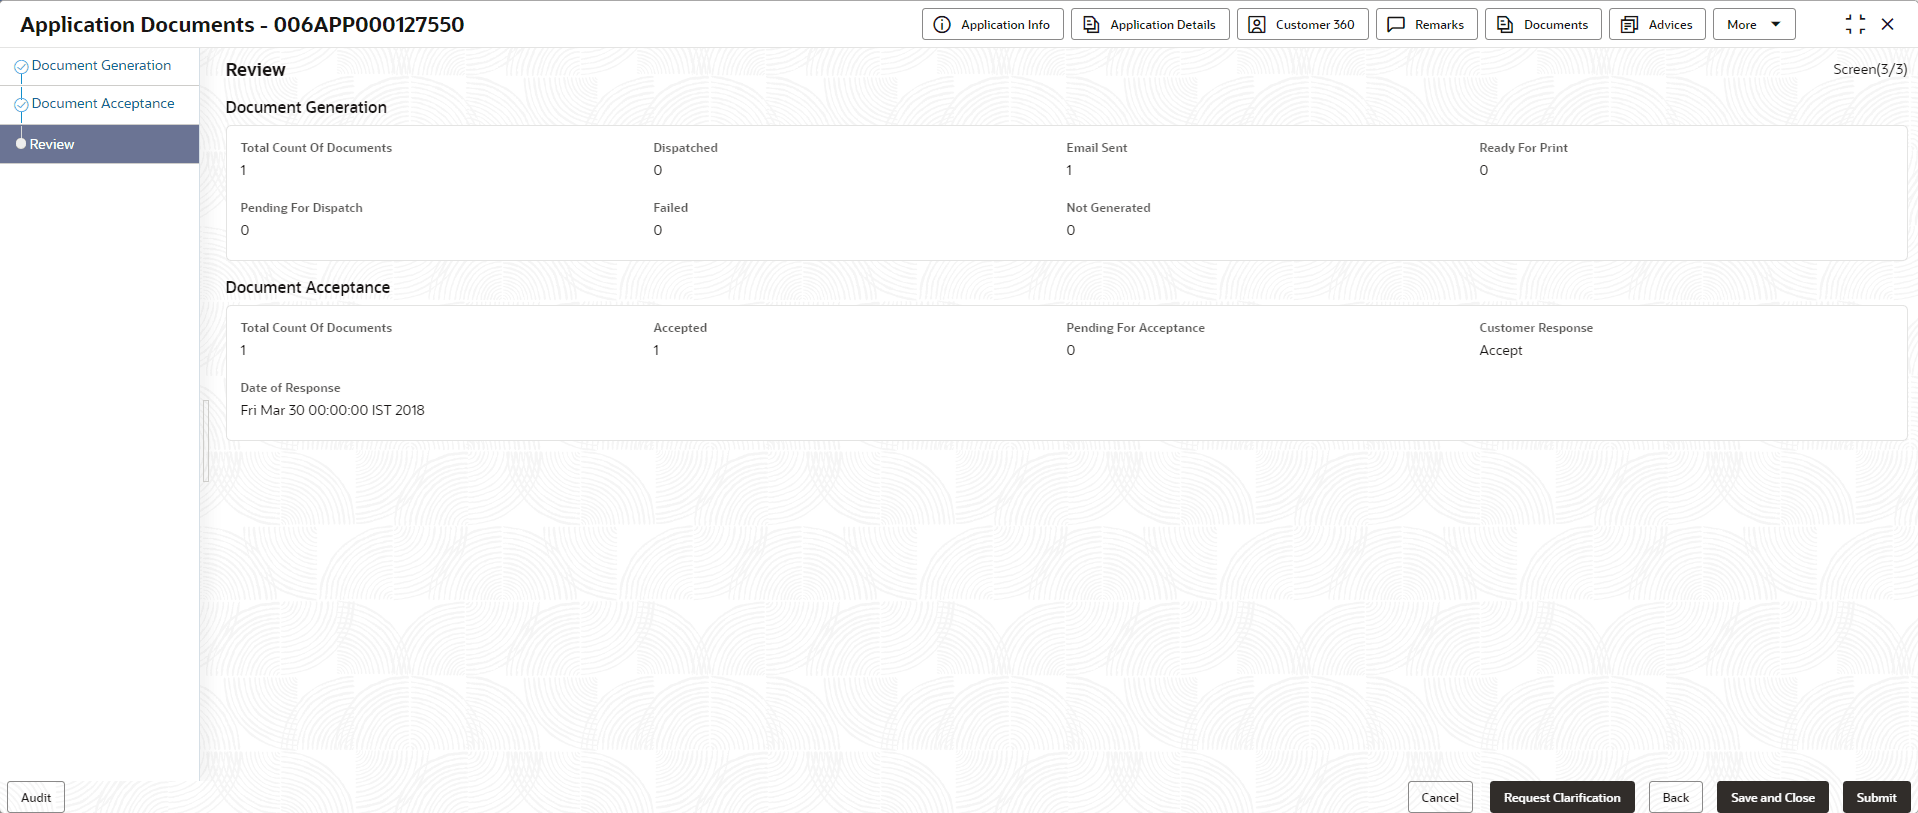Click the 'Failed' label
1918x813 pixels.
[670, 207]
